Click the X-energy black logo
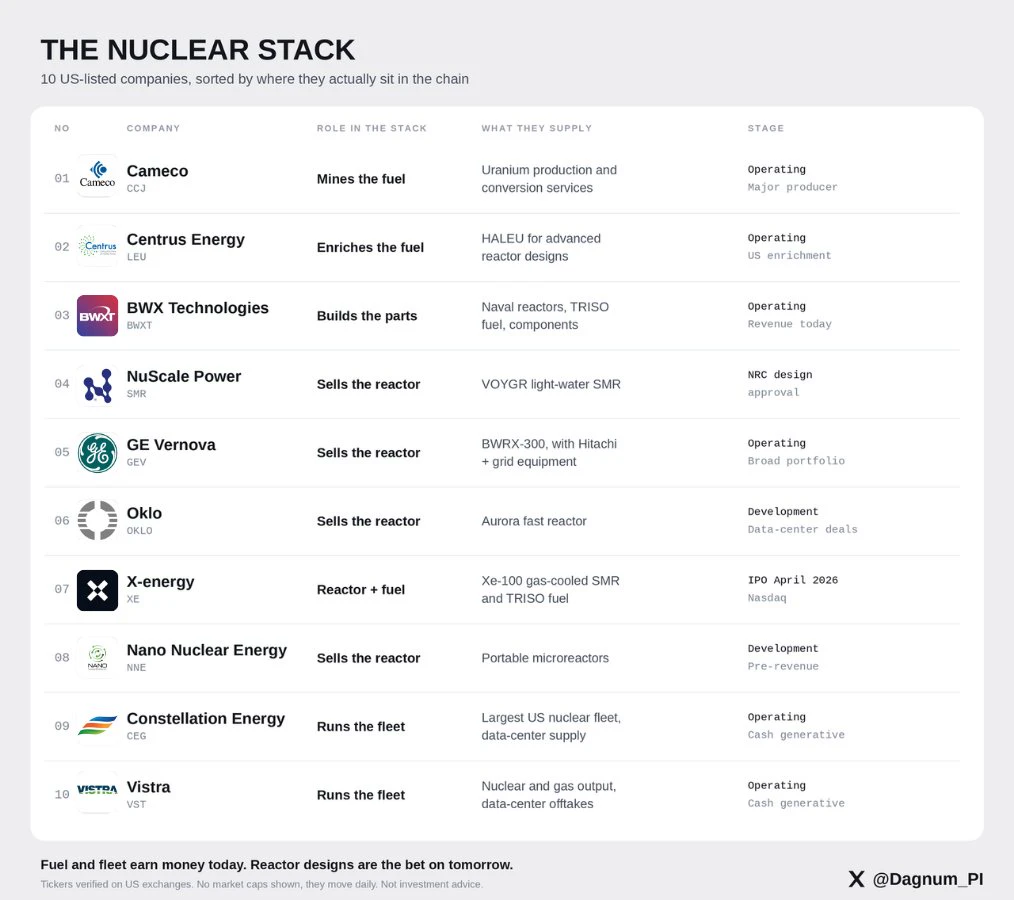The height and width of the screenshot is (900, 1014). pyautogui.click(x=97, y=590)
